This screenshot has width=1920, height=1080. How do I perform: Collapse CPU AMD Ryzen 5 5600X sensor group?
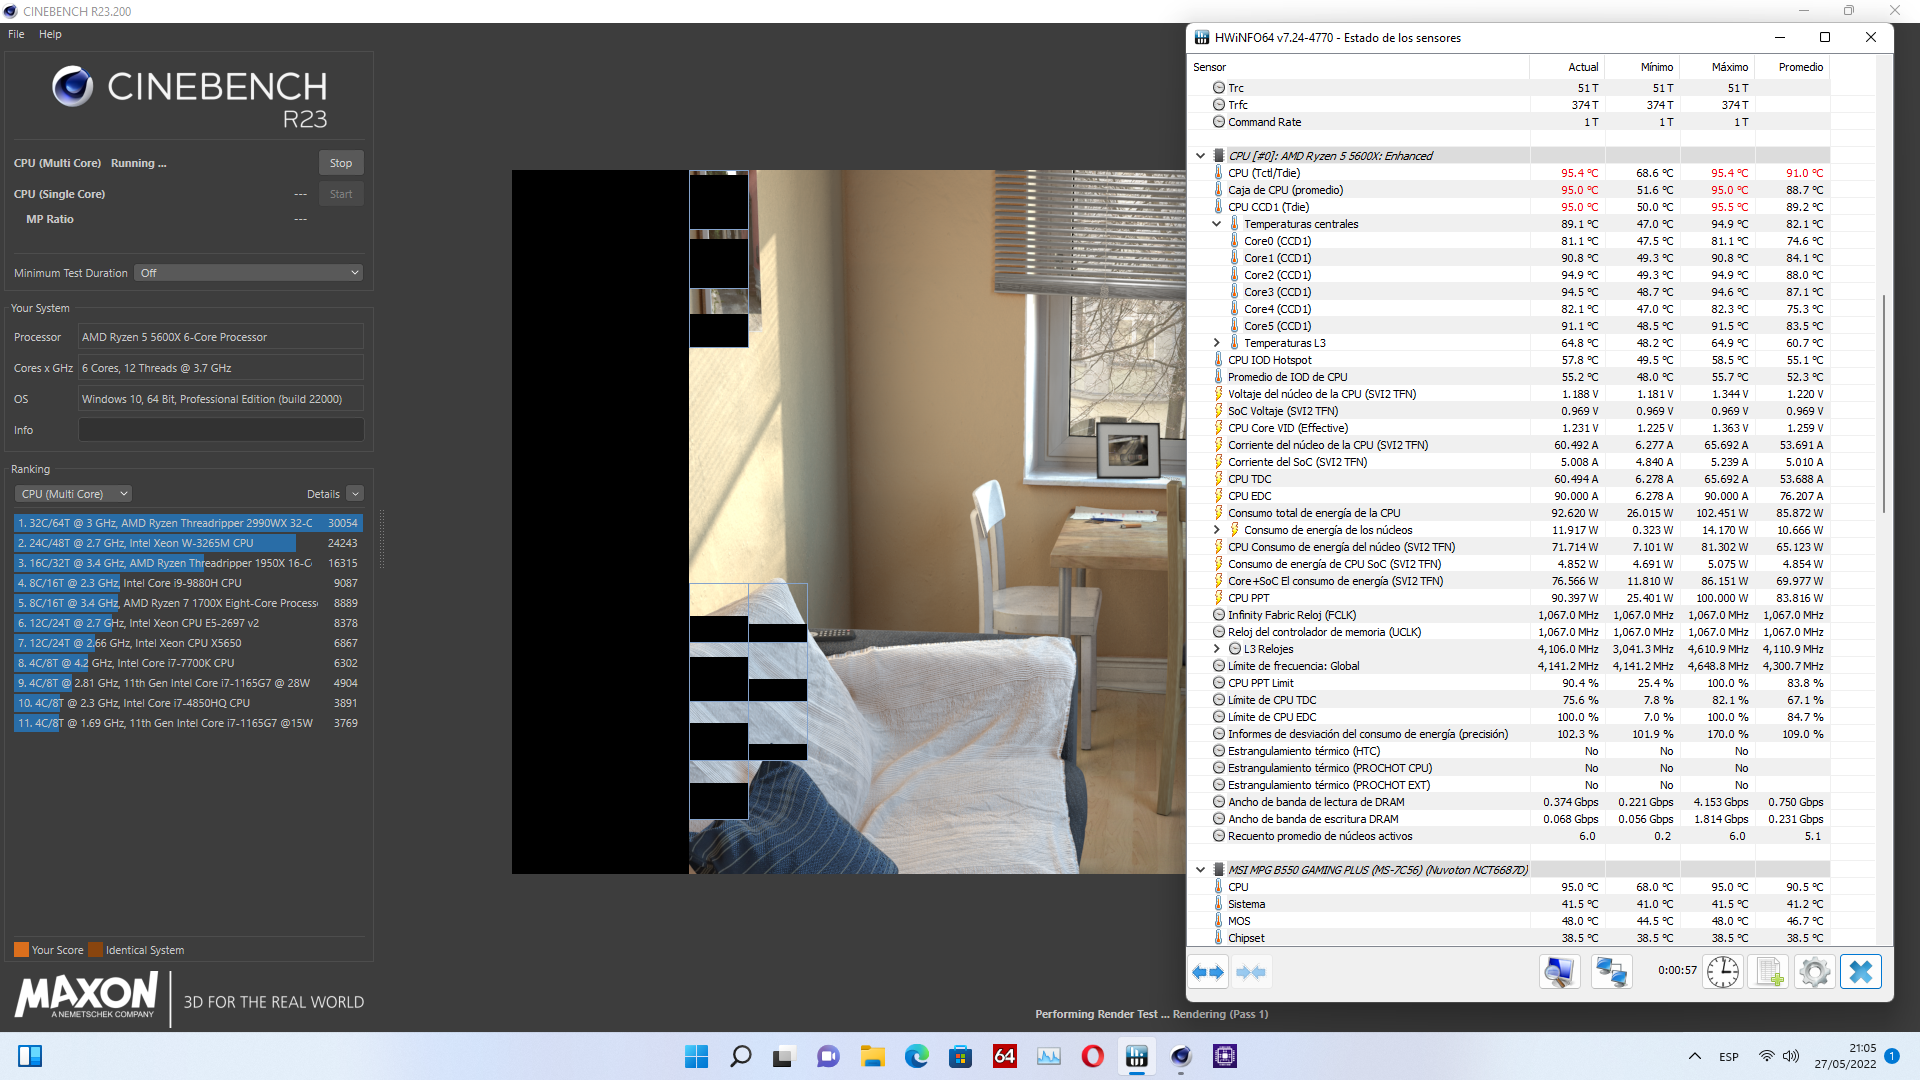pos(1200,156)
